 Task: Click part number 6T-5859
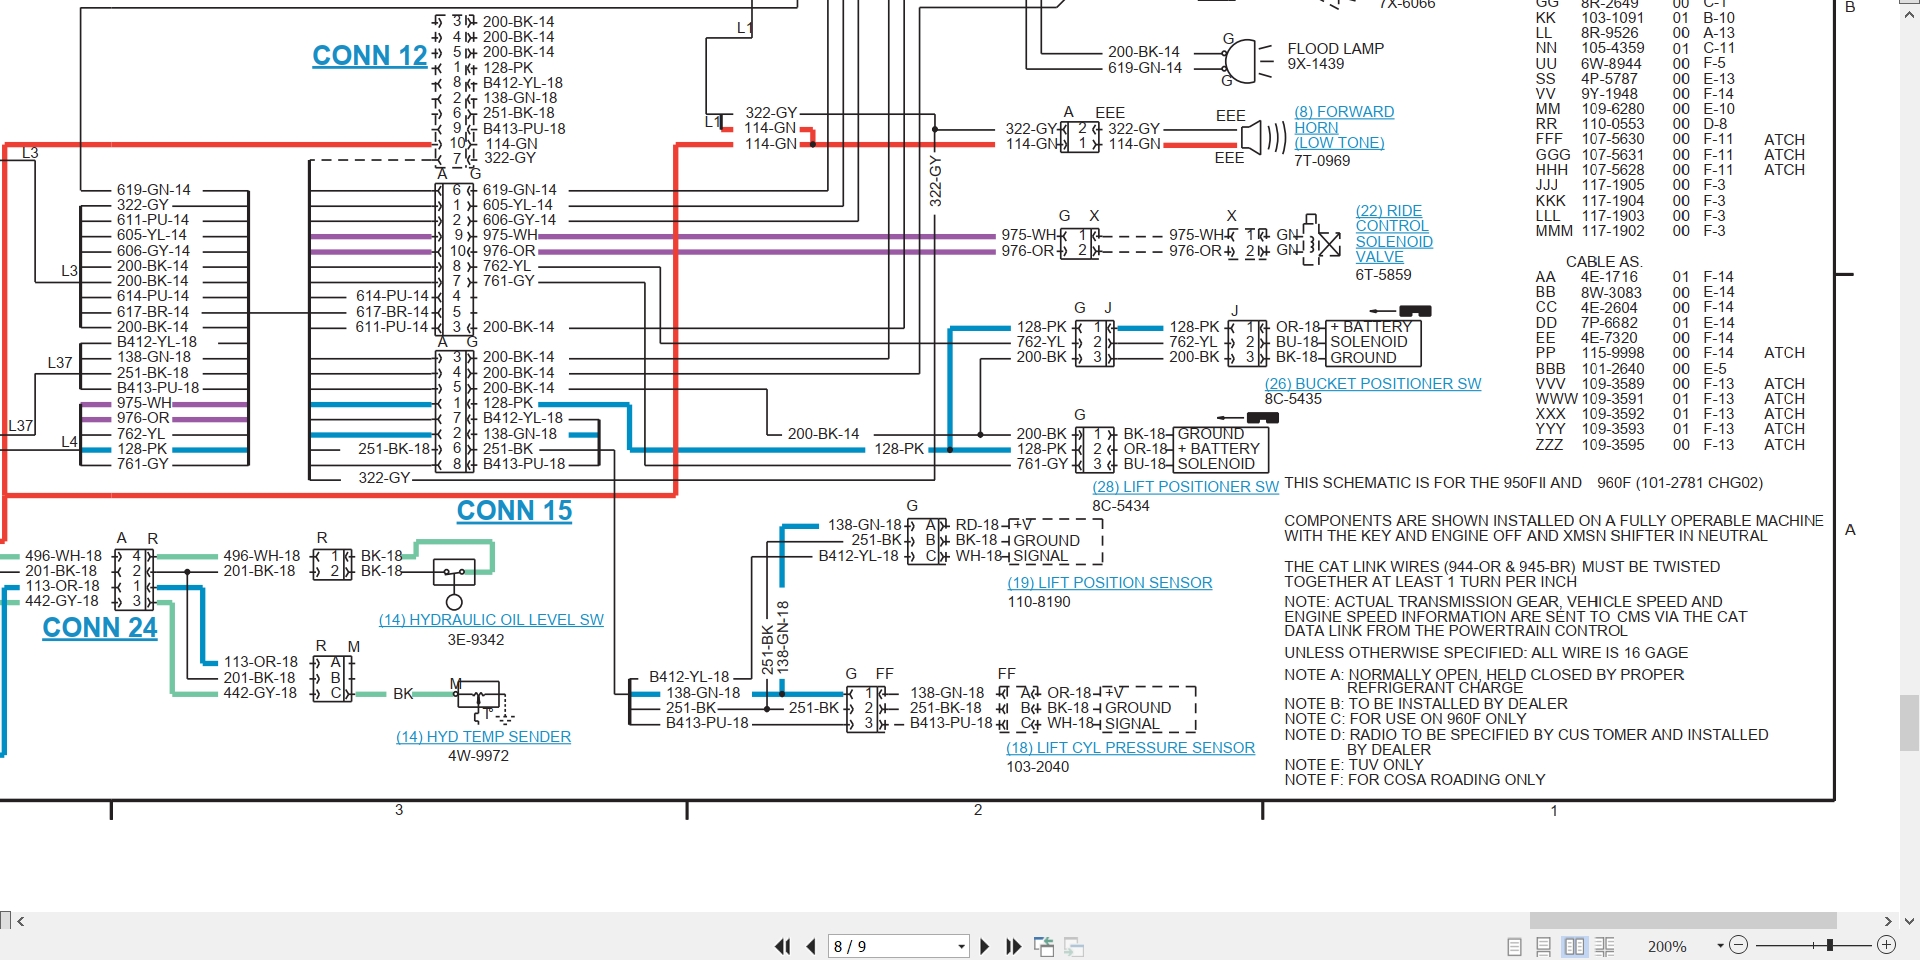tap(1383, 275)
